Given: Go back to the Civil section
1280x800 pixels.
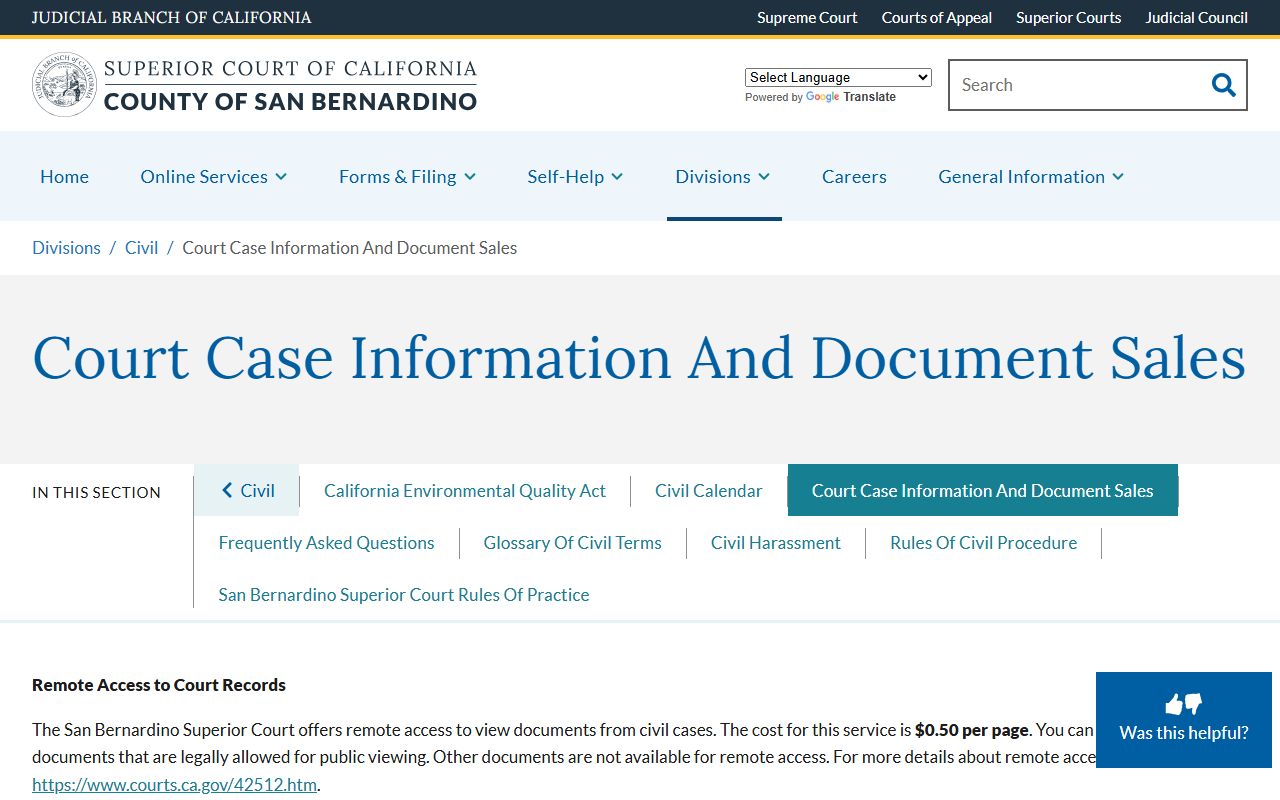Looking at the screenshot, I should pos(247,490).
